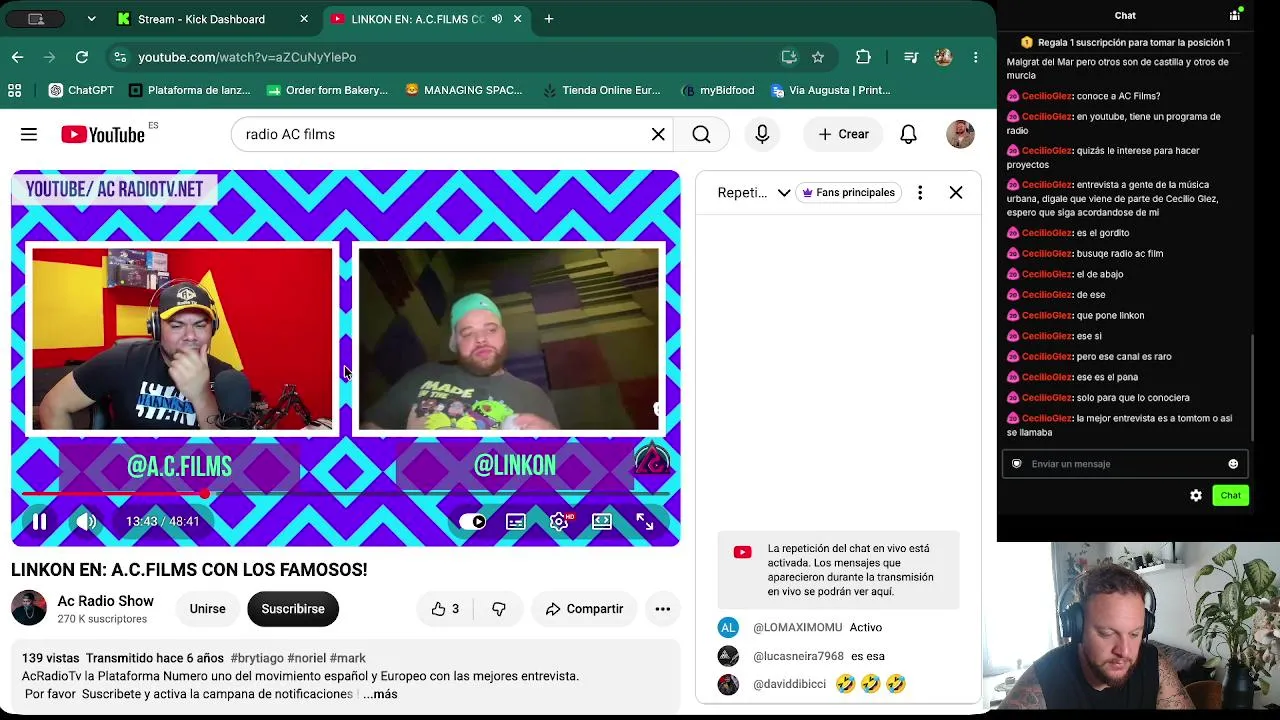Open the myBidfood bookmark
The height and width of the screenshot is (720, 1280).
717,90
